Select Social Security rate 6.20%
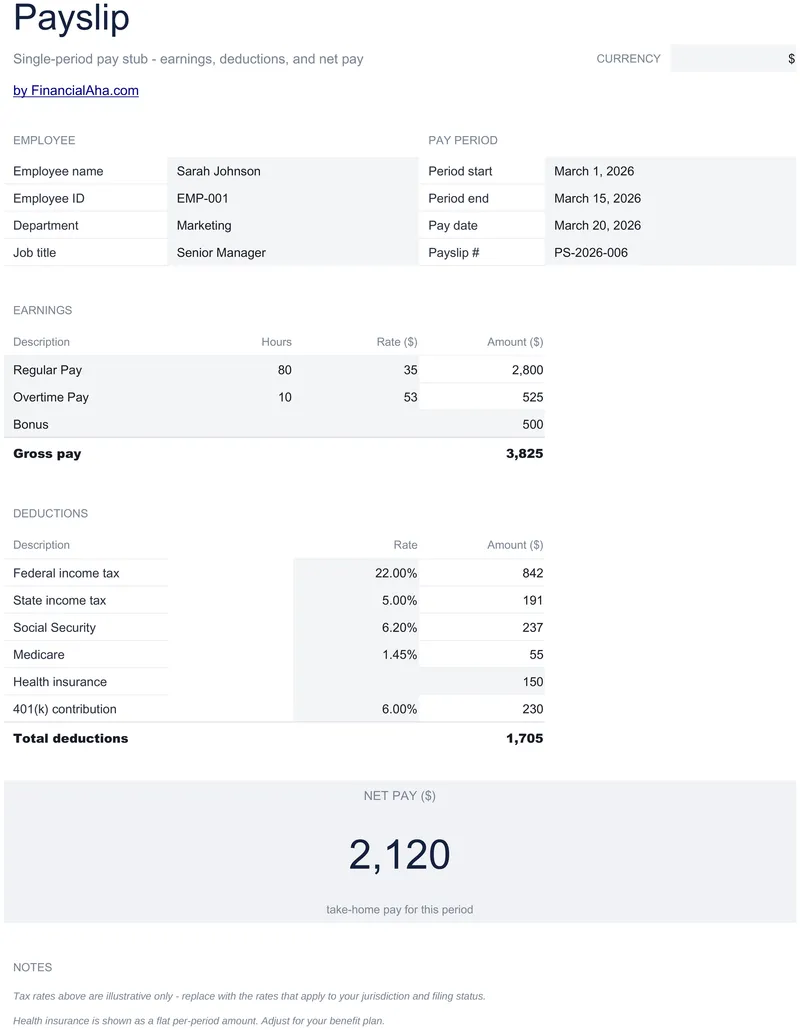Image resolution: width=800 pixels, height=1030 pixels. [356, 627]
